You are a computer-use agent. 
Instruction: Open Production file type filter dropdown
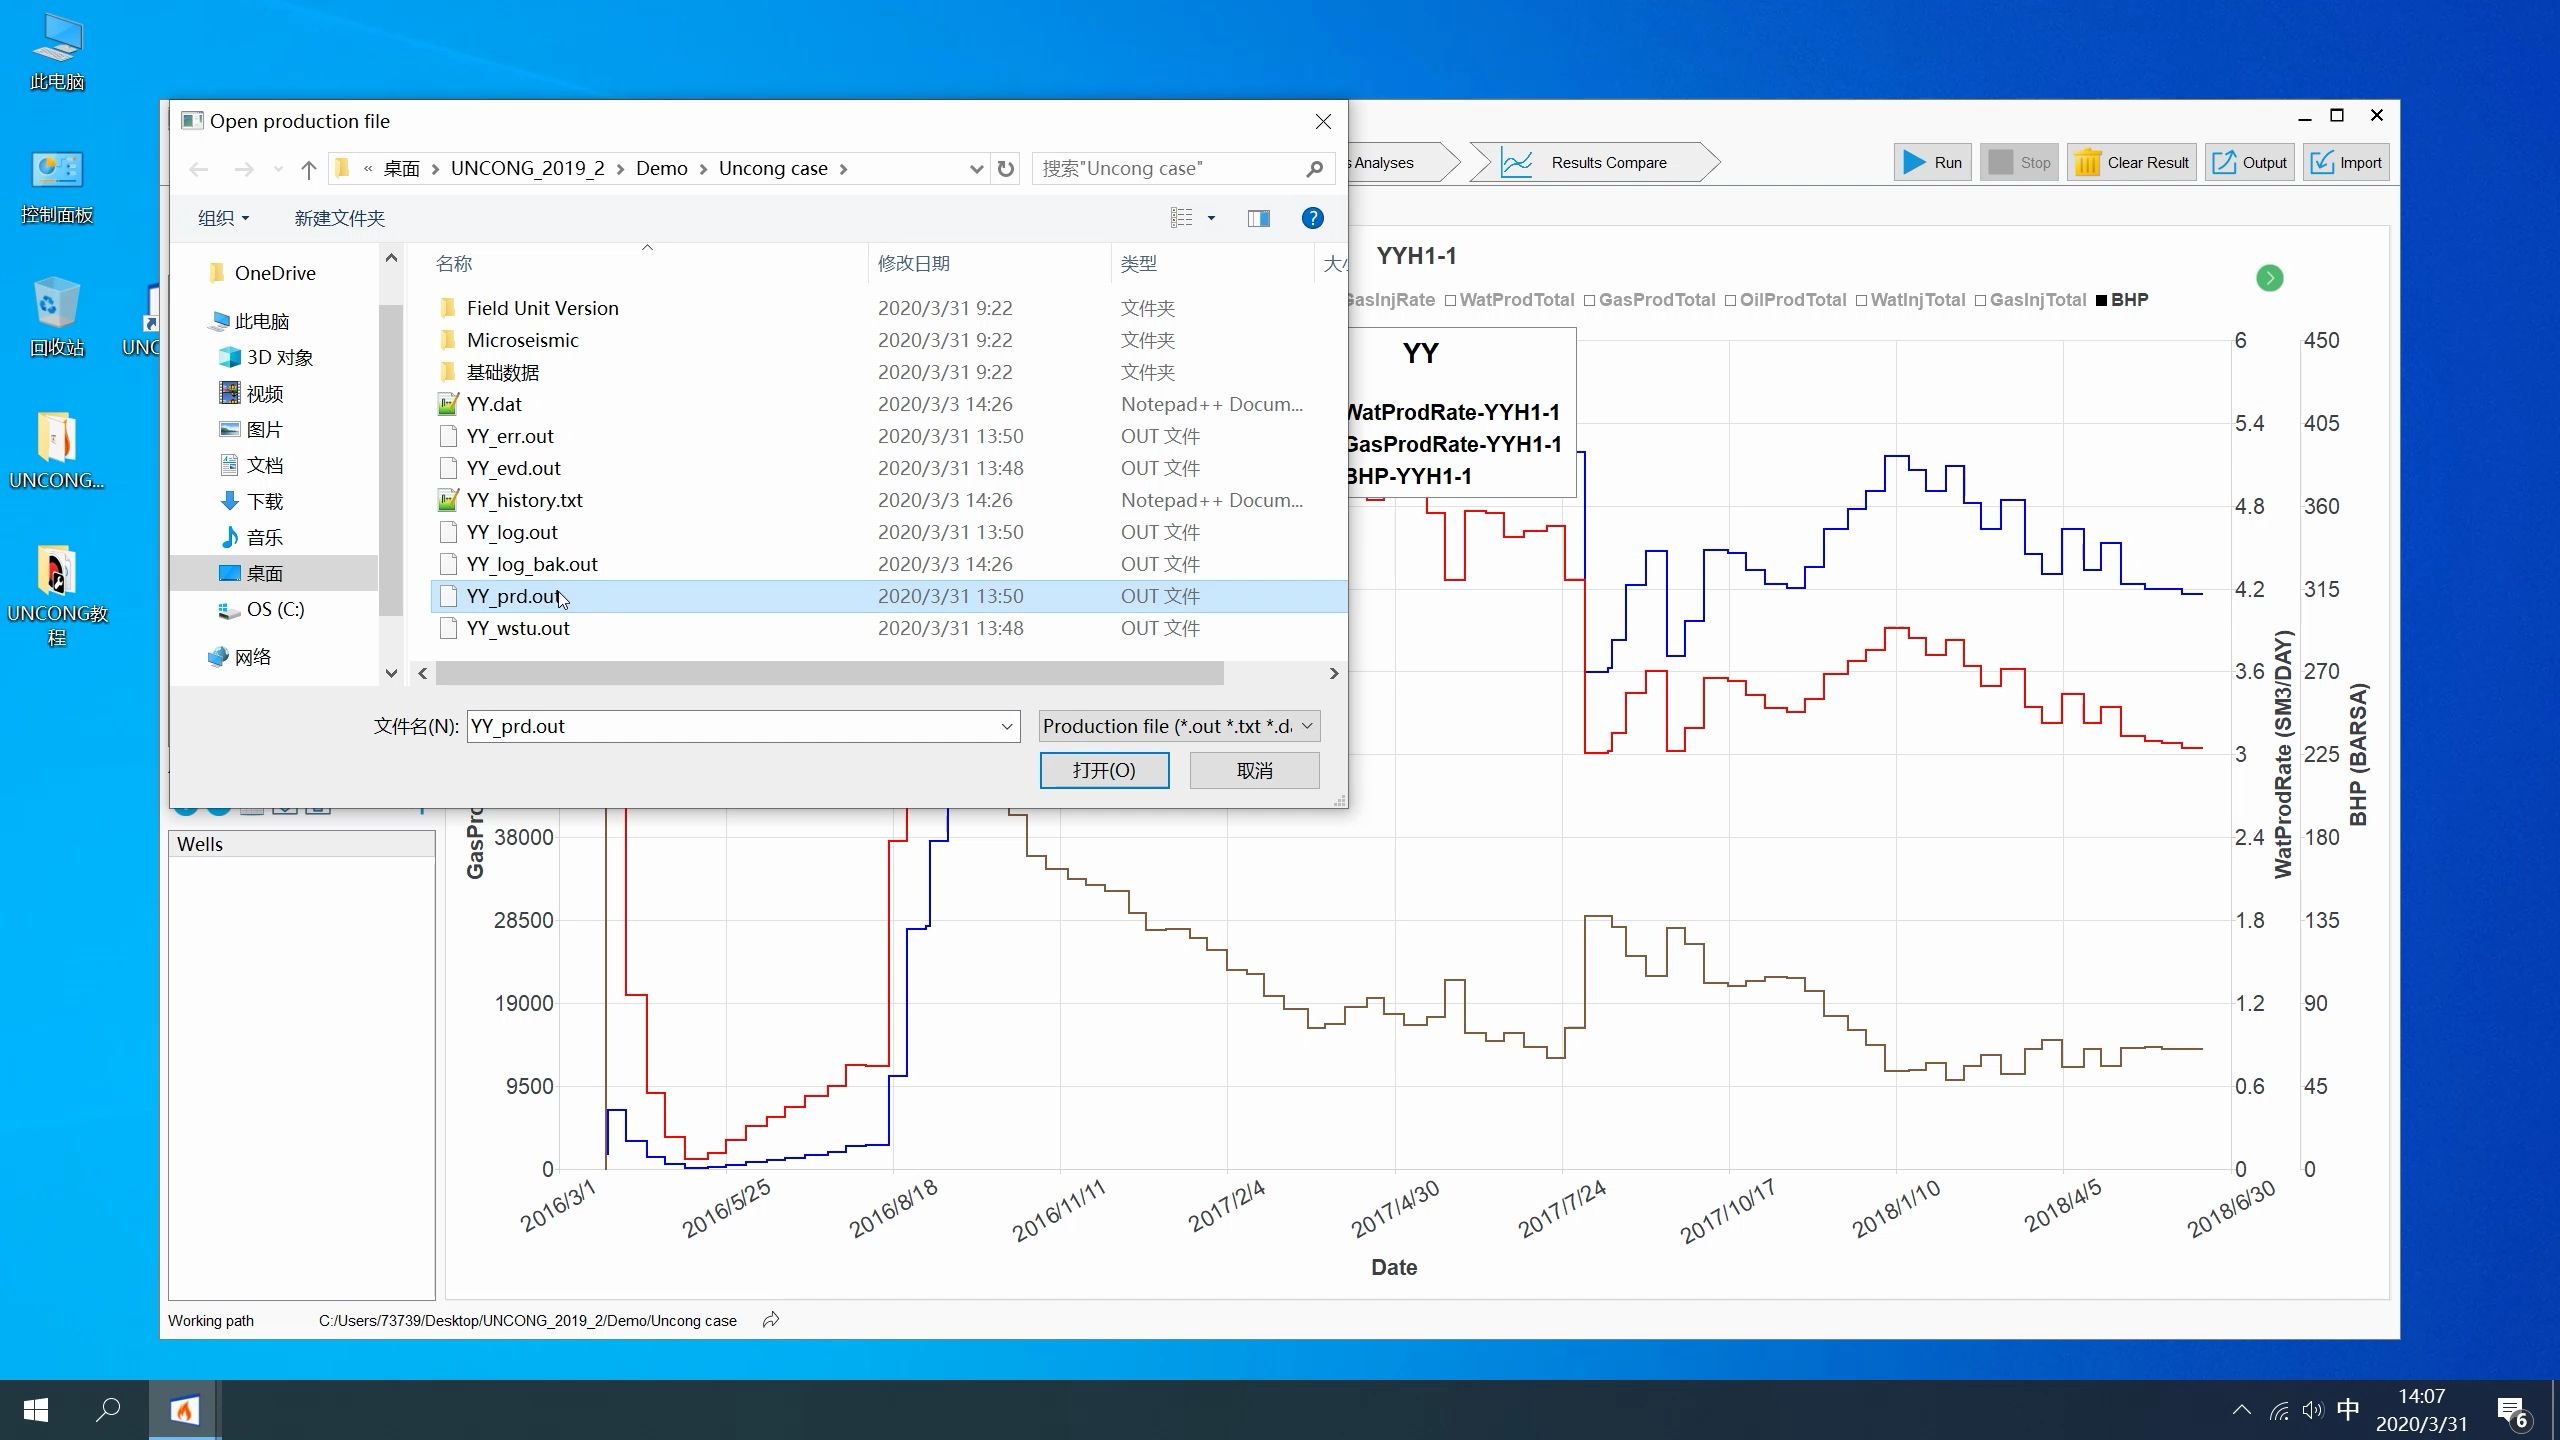(x=1179, y=727)
